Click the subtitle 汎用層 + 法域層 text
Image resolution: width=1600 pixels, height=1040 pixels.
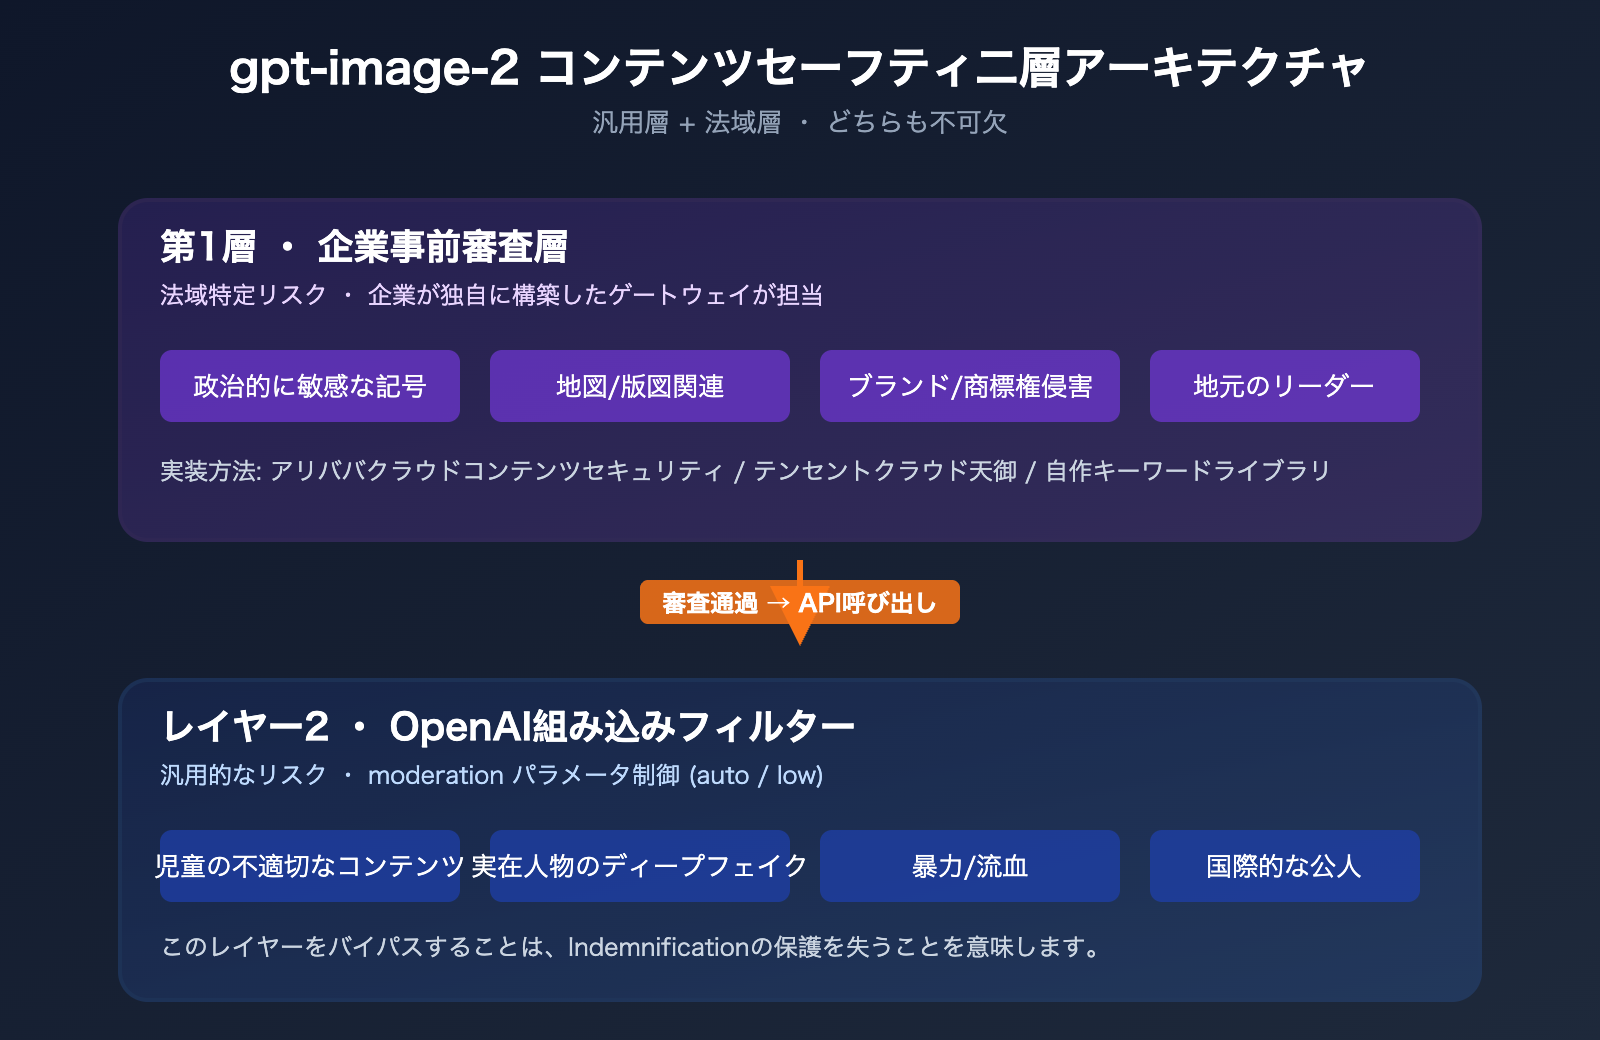tap(800, 123)
